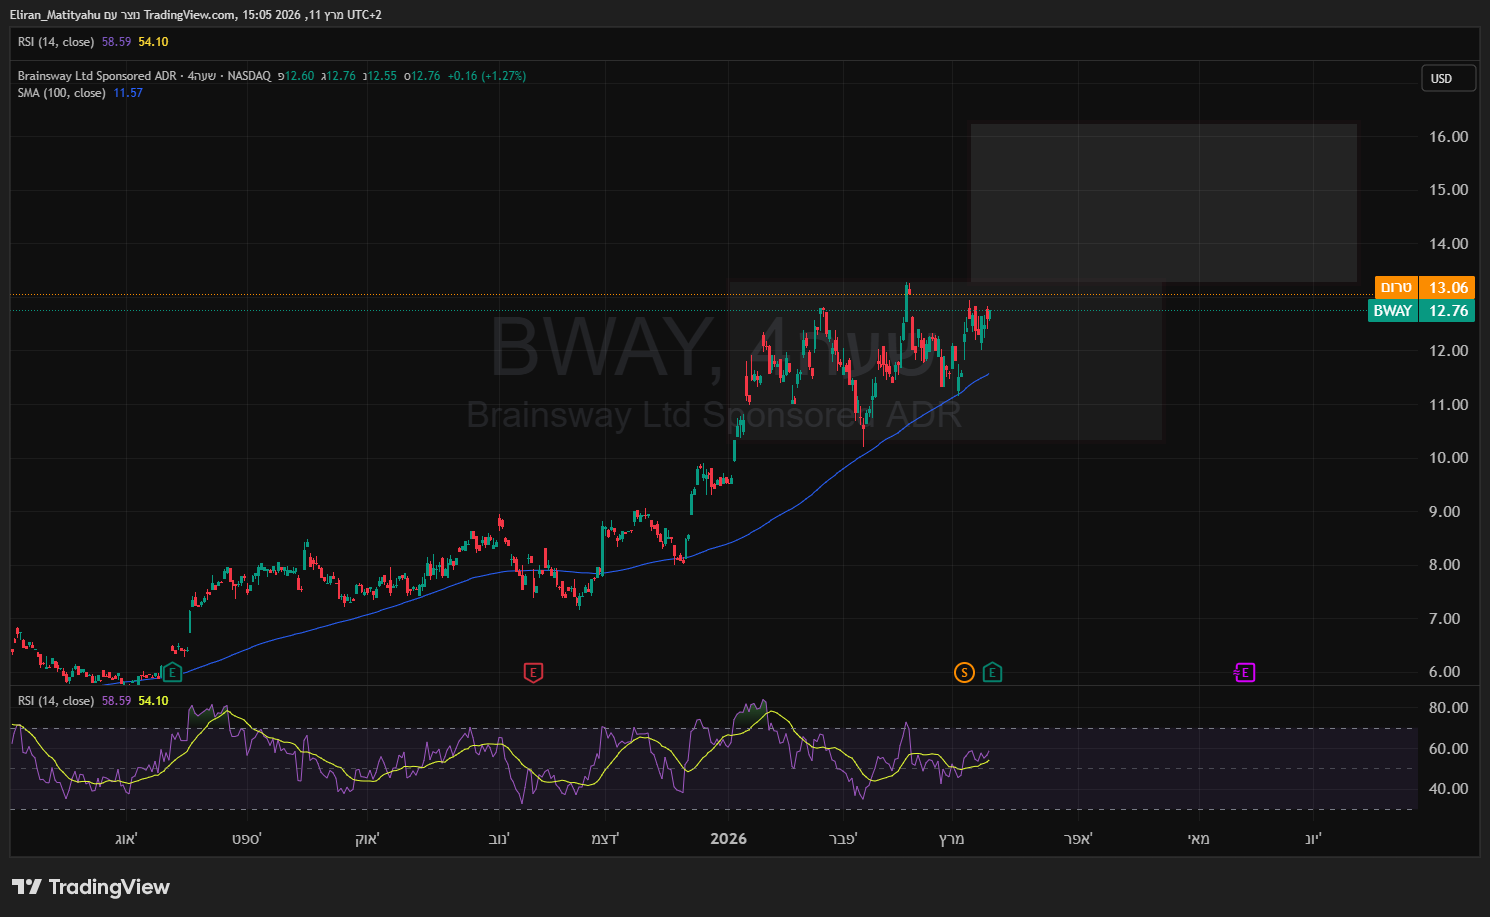Click the פבר' month label on the time axis
Screen dimensions: 1490x917
coord(844,839)
